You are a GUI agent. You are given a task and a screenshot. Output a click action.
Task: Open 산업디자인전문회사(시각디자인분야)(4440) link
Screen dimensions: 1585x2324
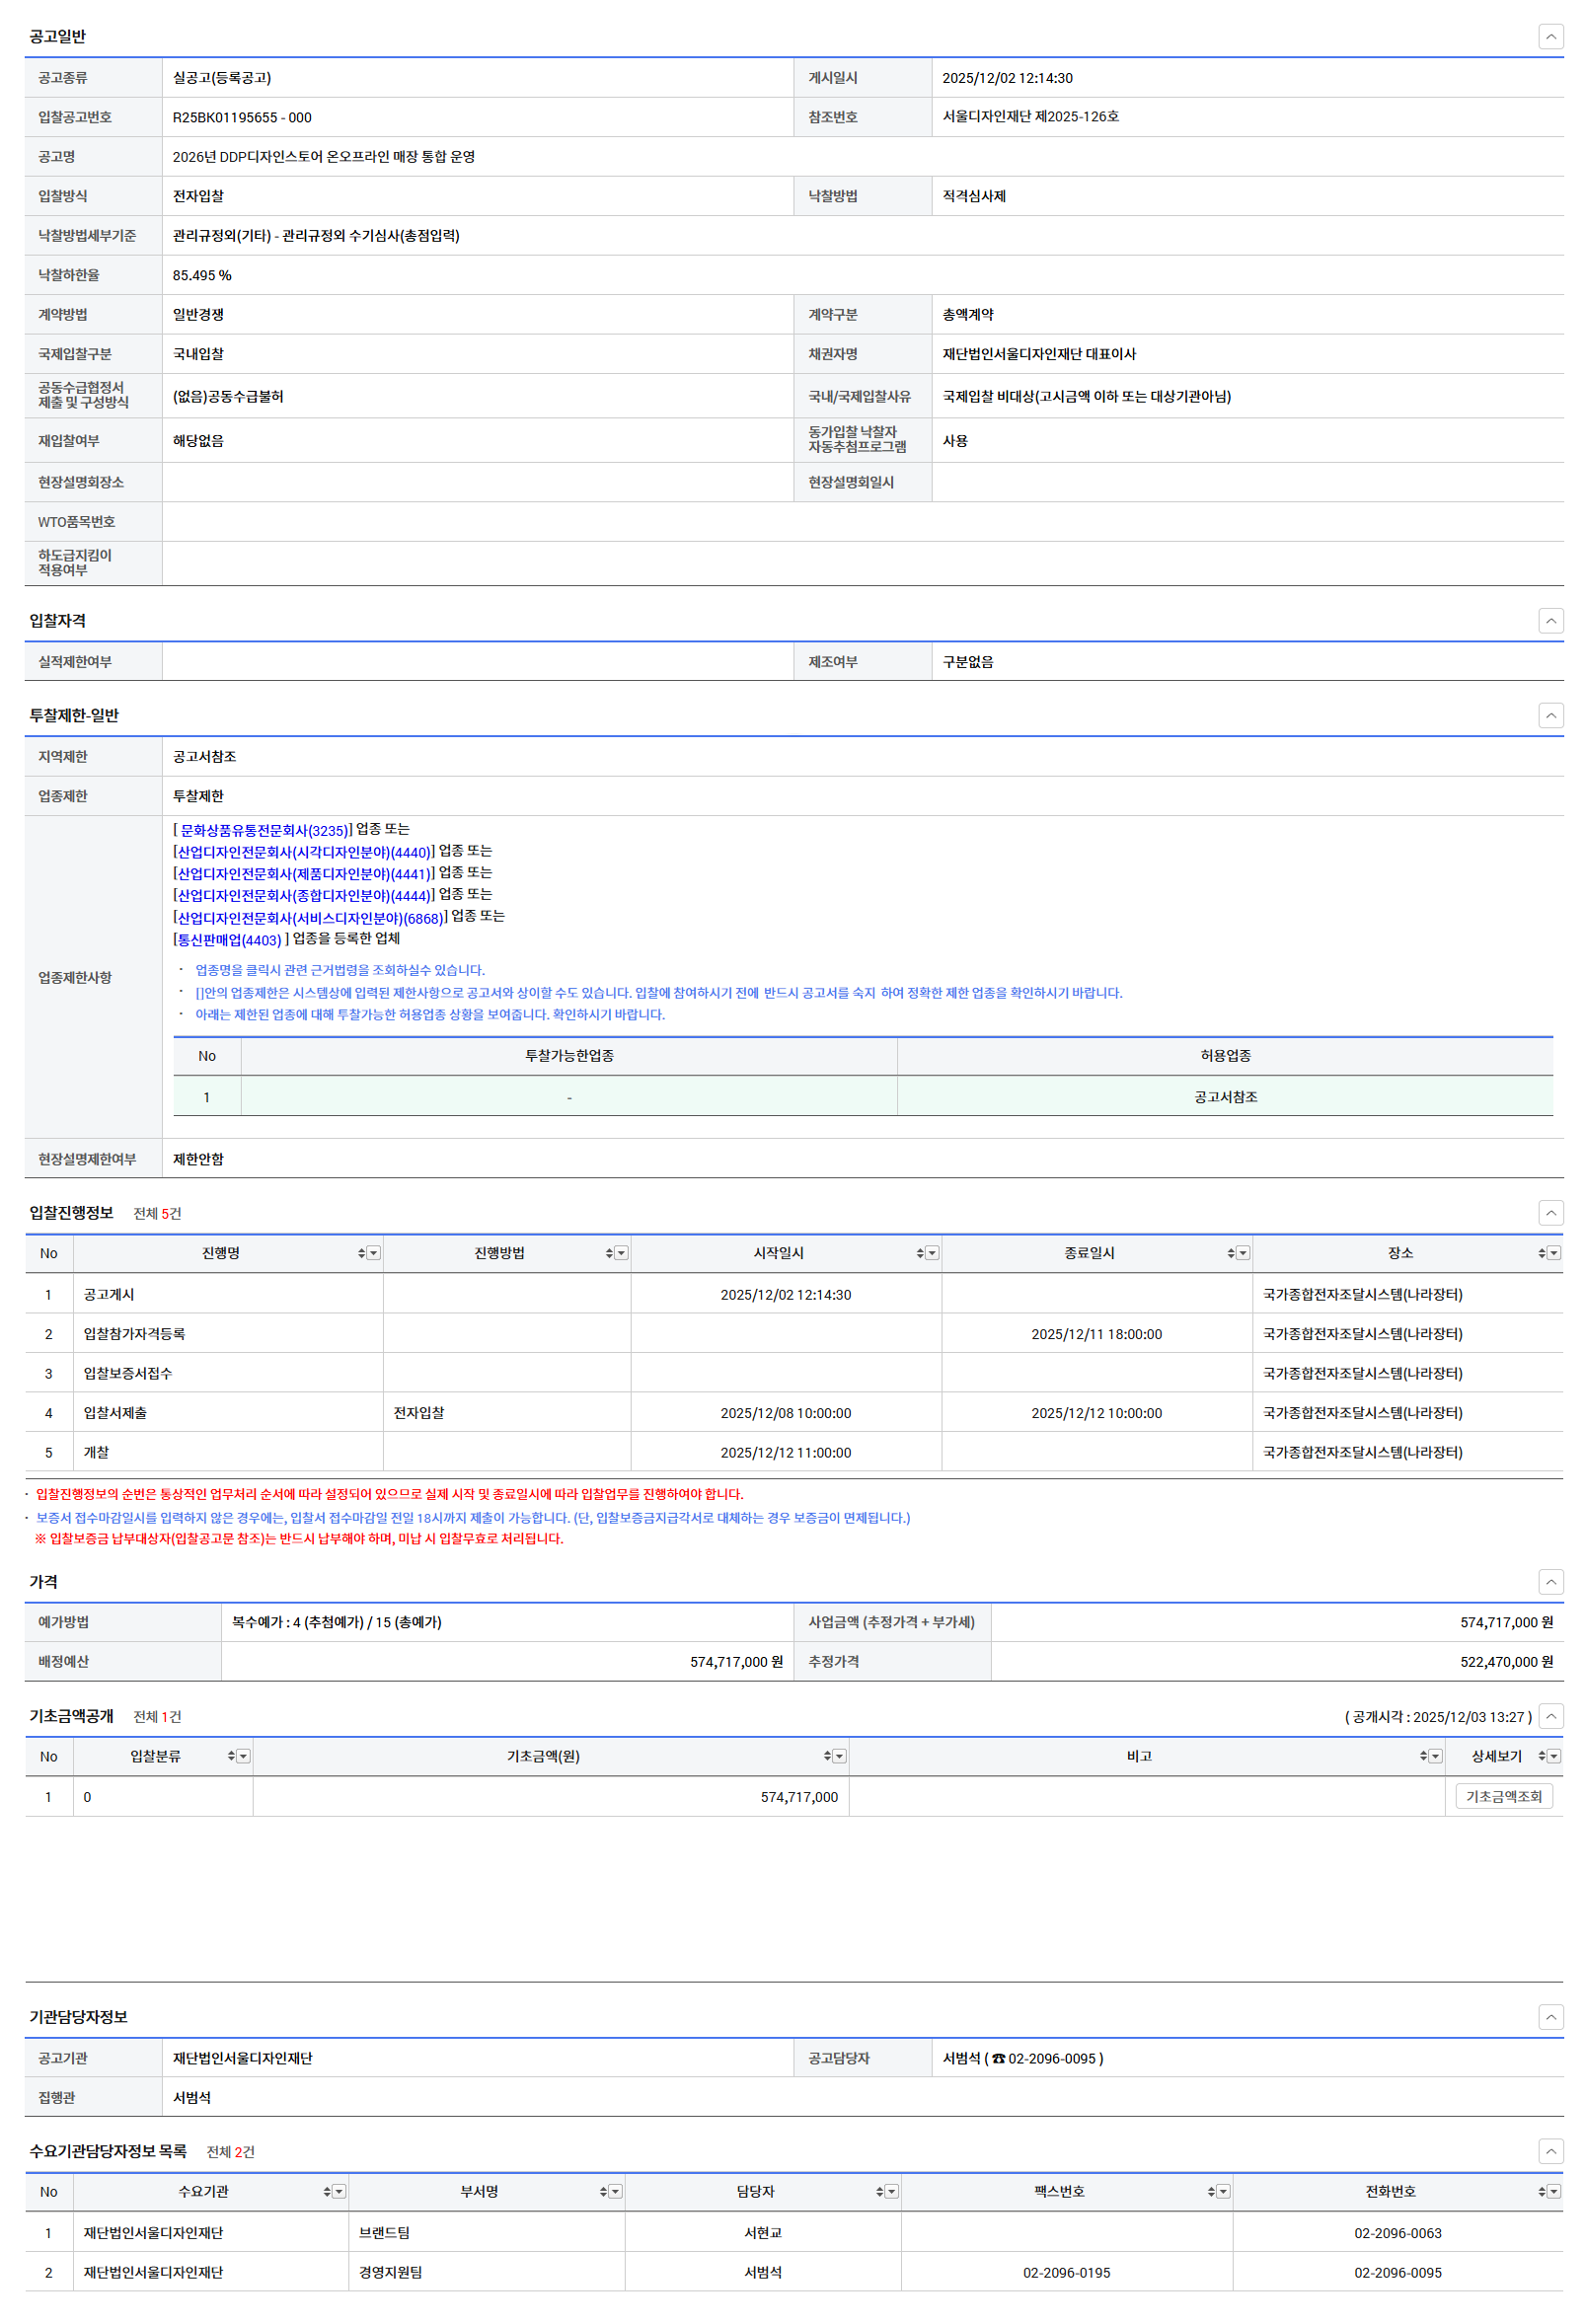(x=303, y=853)
